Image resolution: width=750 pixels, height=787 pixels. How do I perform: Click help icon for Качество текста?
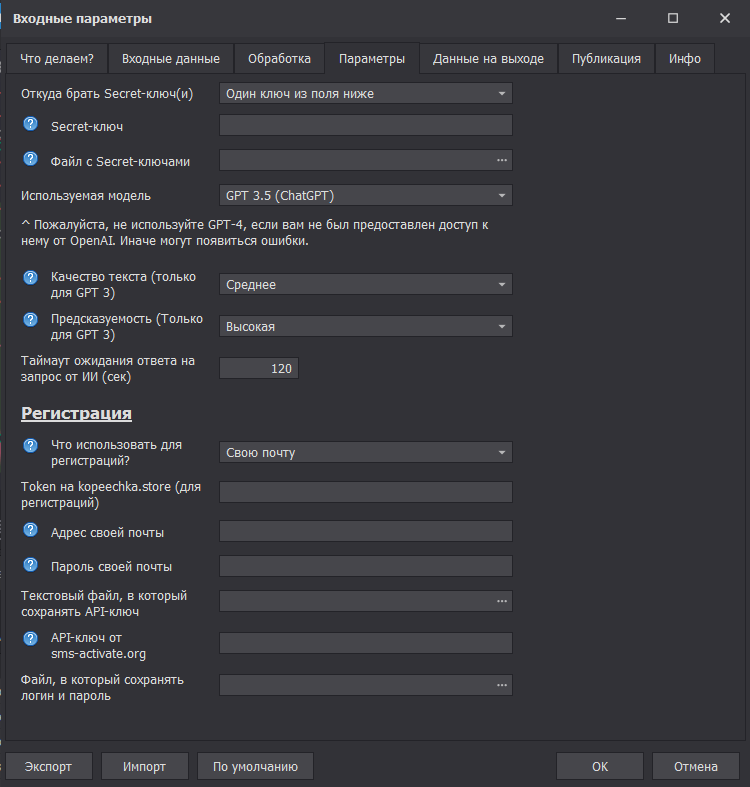[x=30, y=277]
